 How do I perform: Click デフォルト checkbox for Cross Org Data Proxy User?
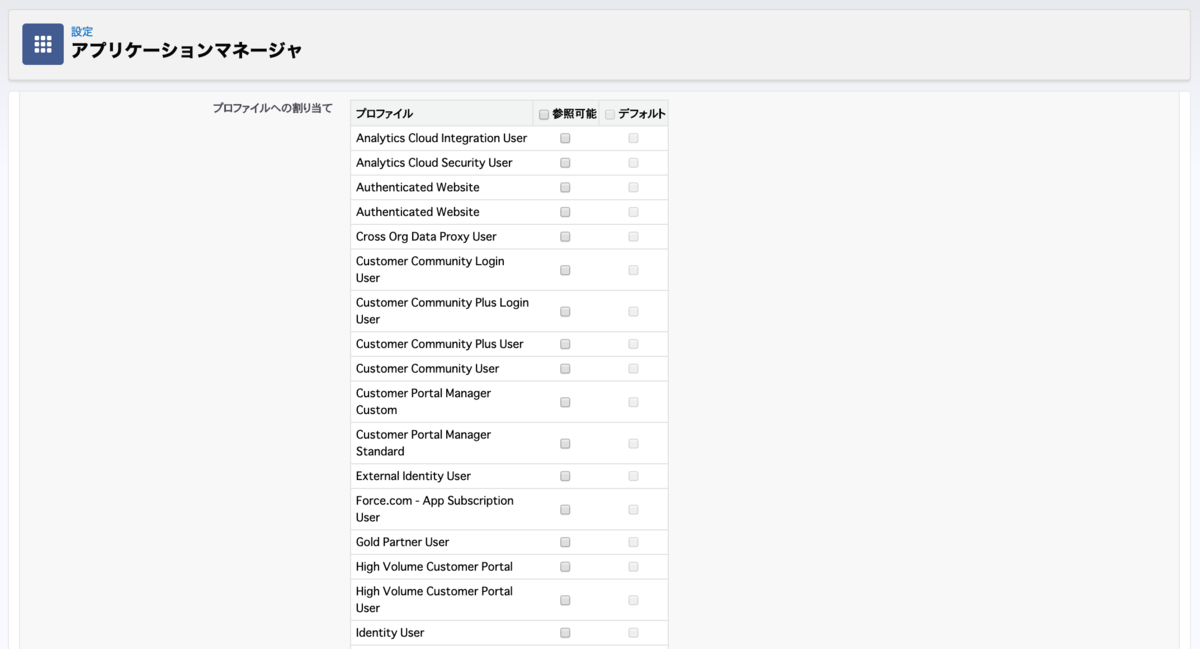pyautogui.click(x=633, y=237)
